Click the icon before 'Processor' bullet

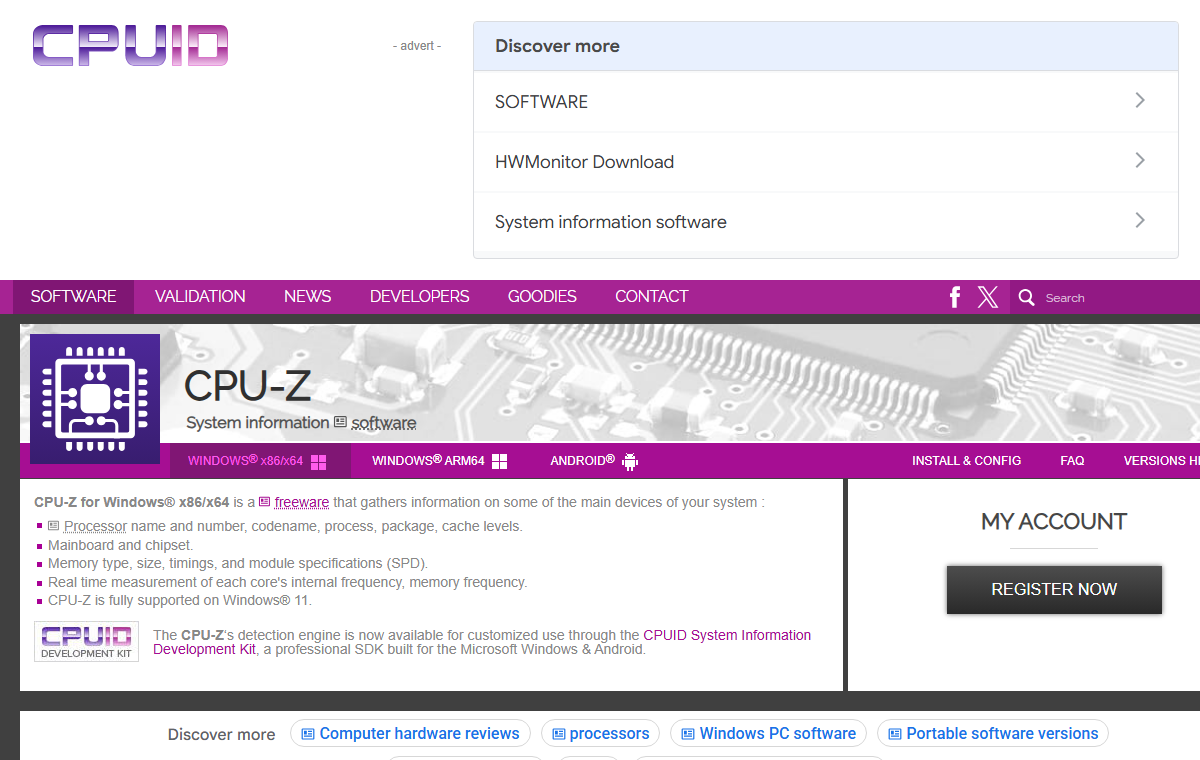[x=54, y=526]
